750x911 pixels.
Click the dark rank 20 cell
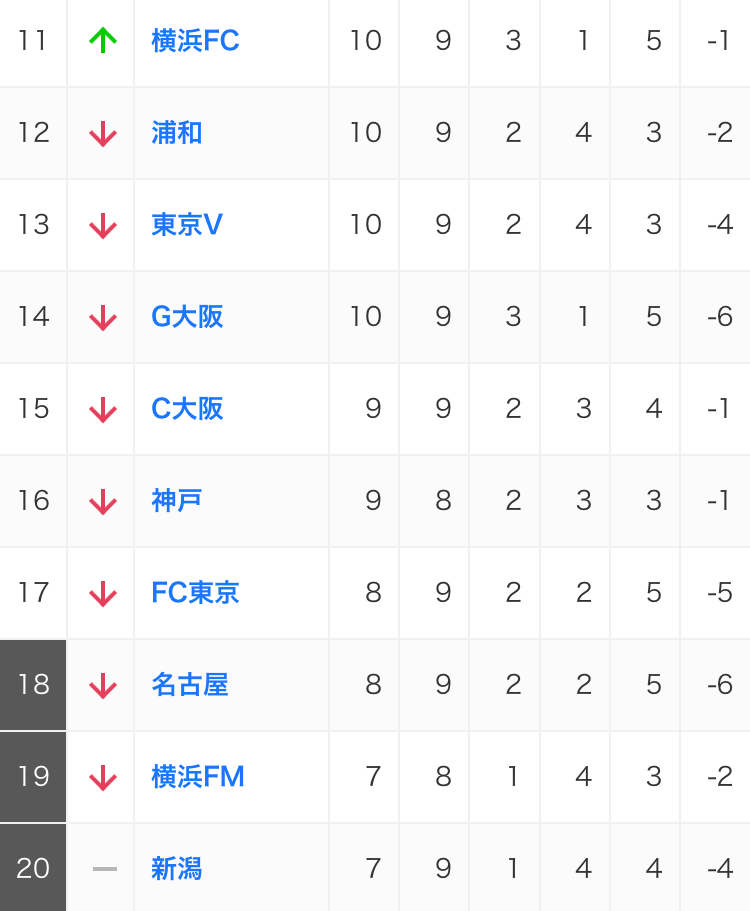point(33,868)
